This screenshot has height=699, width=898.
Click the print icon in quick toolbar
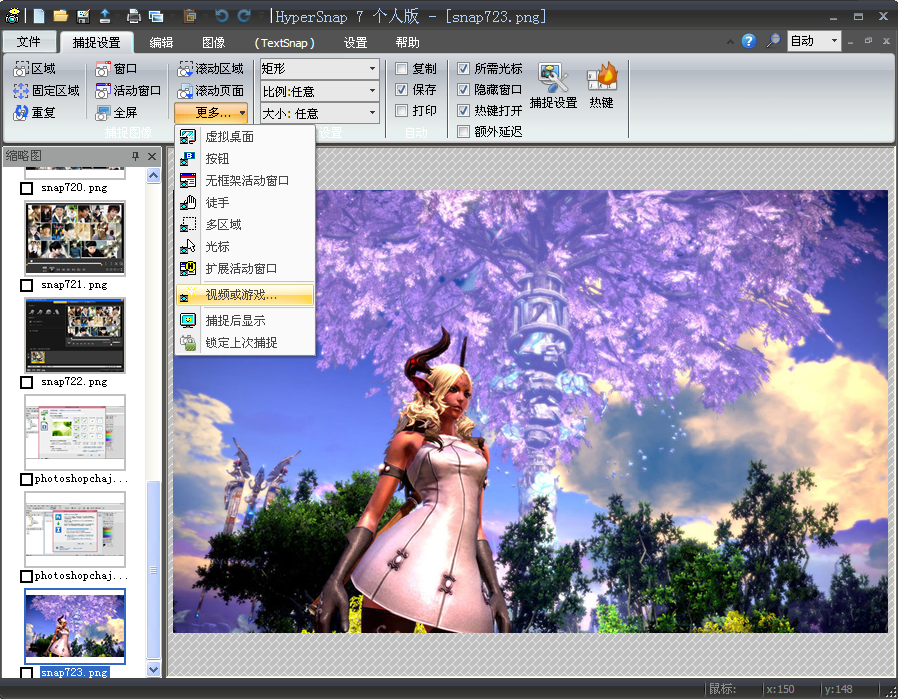[x=133, y=16]
